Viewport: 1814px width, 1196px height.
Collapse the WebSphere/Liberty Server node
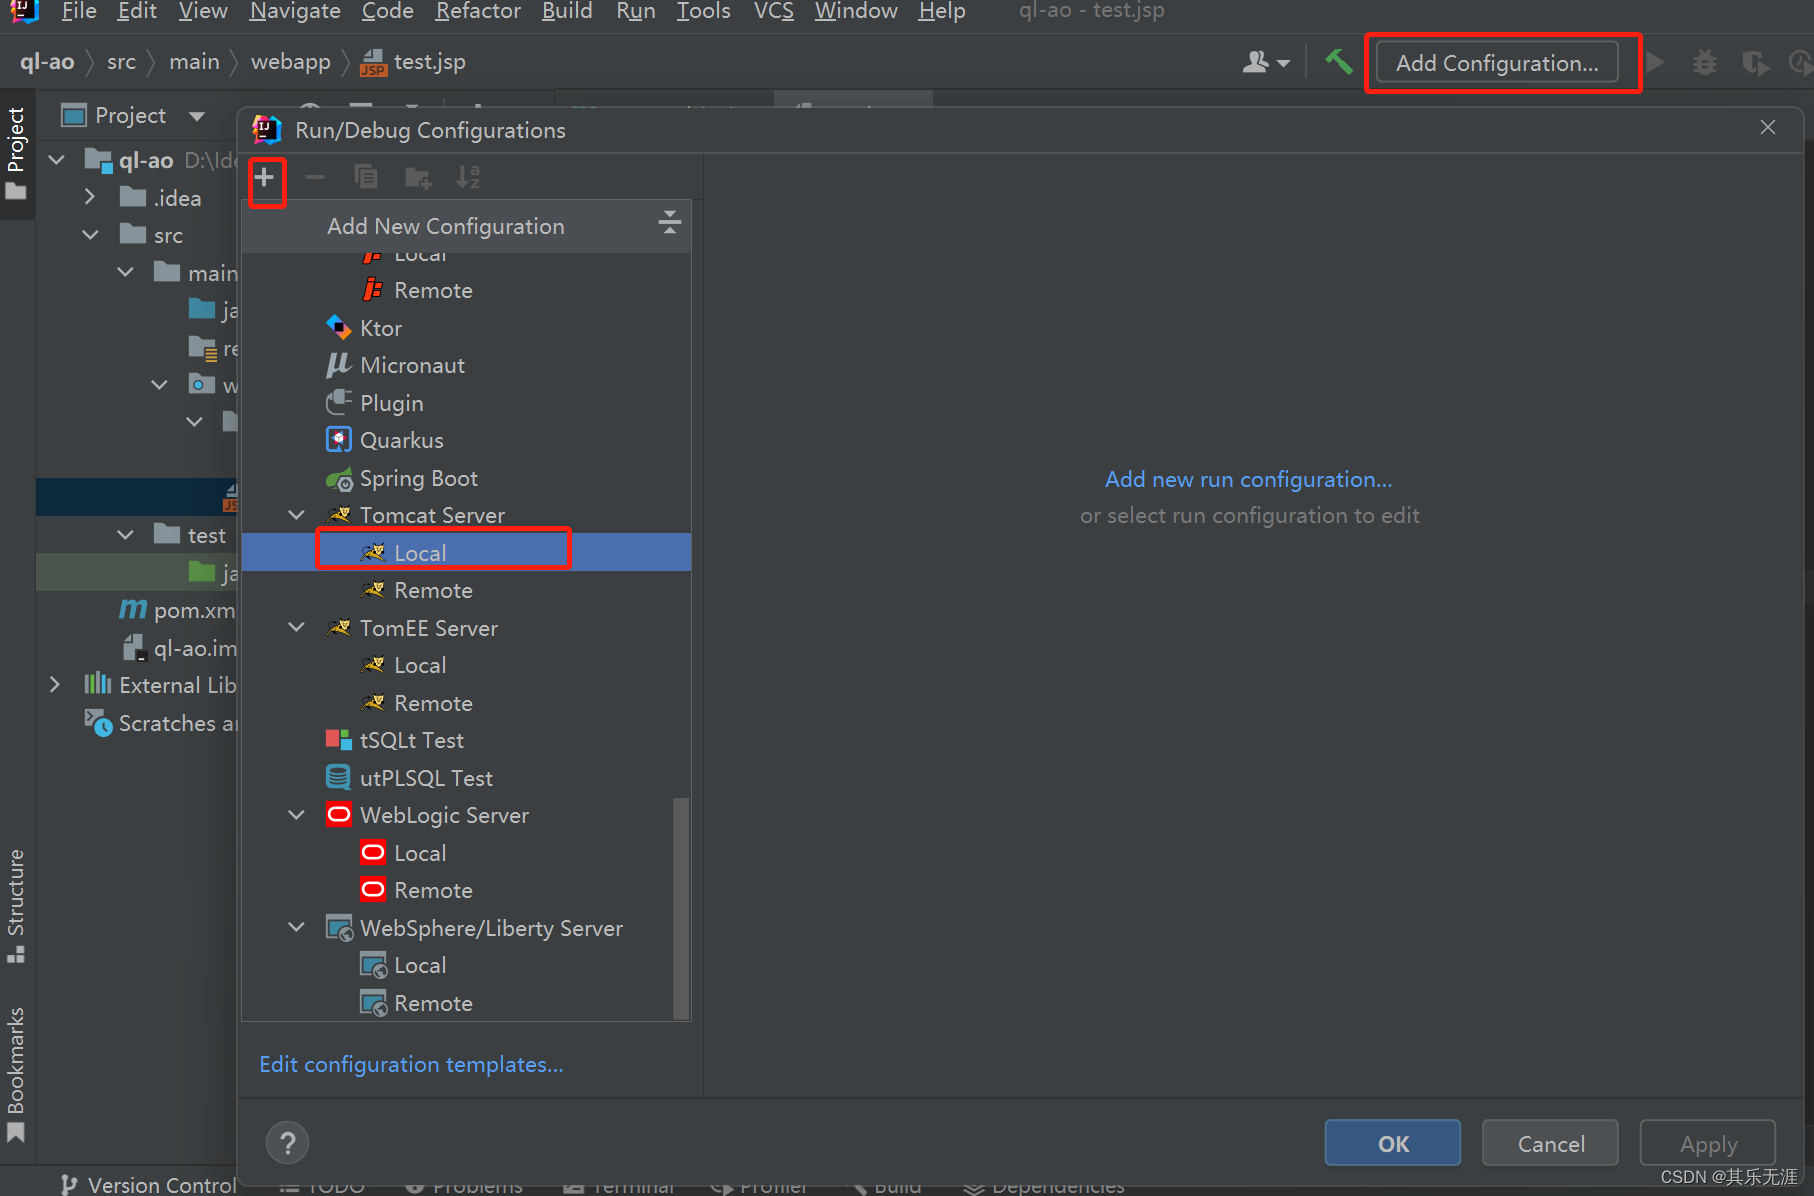click(x=297, y=928)
